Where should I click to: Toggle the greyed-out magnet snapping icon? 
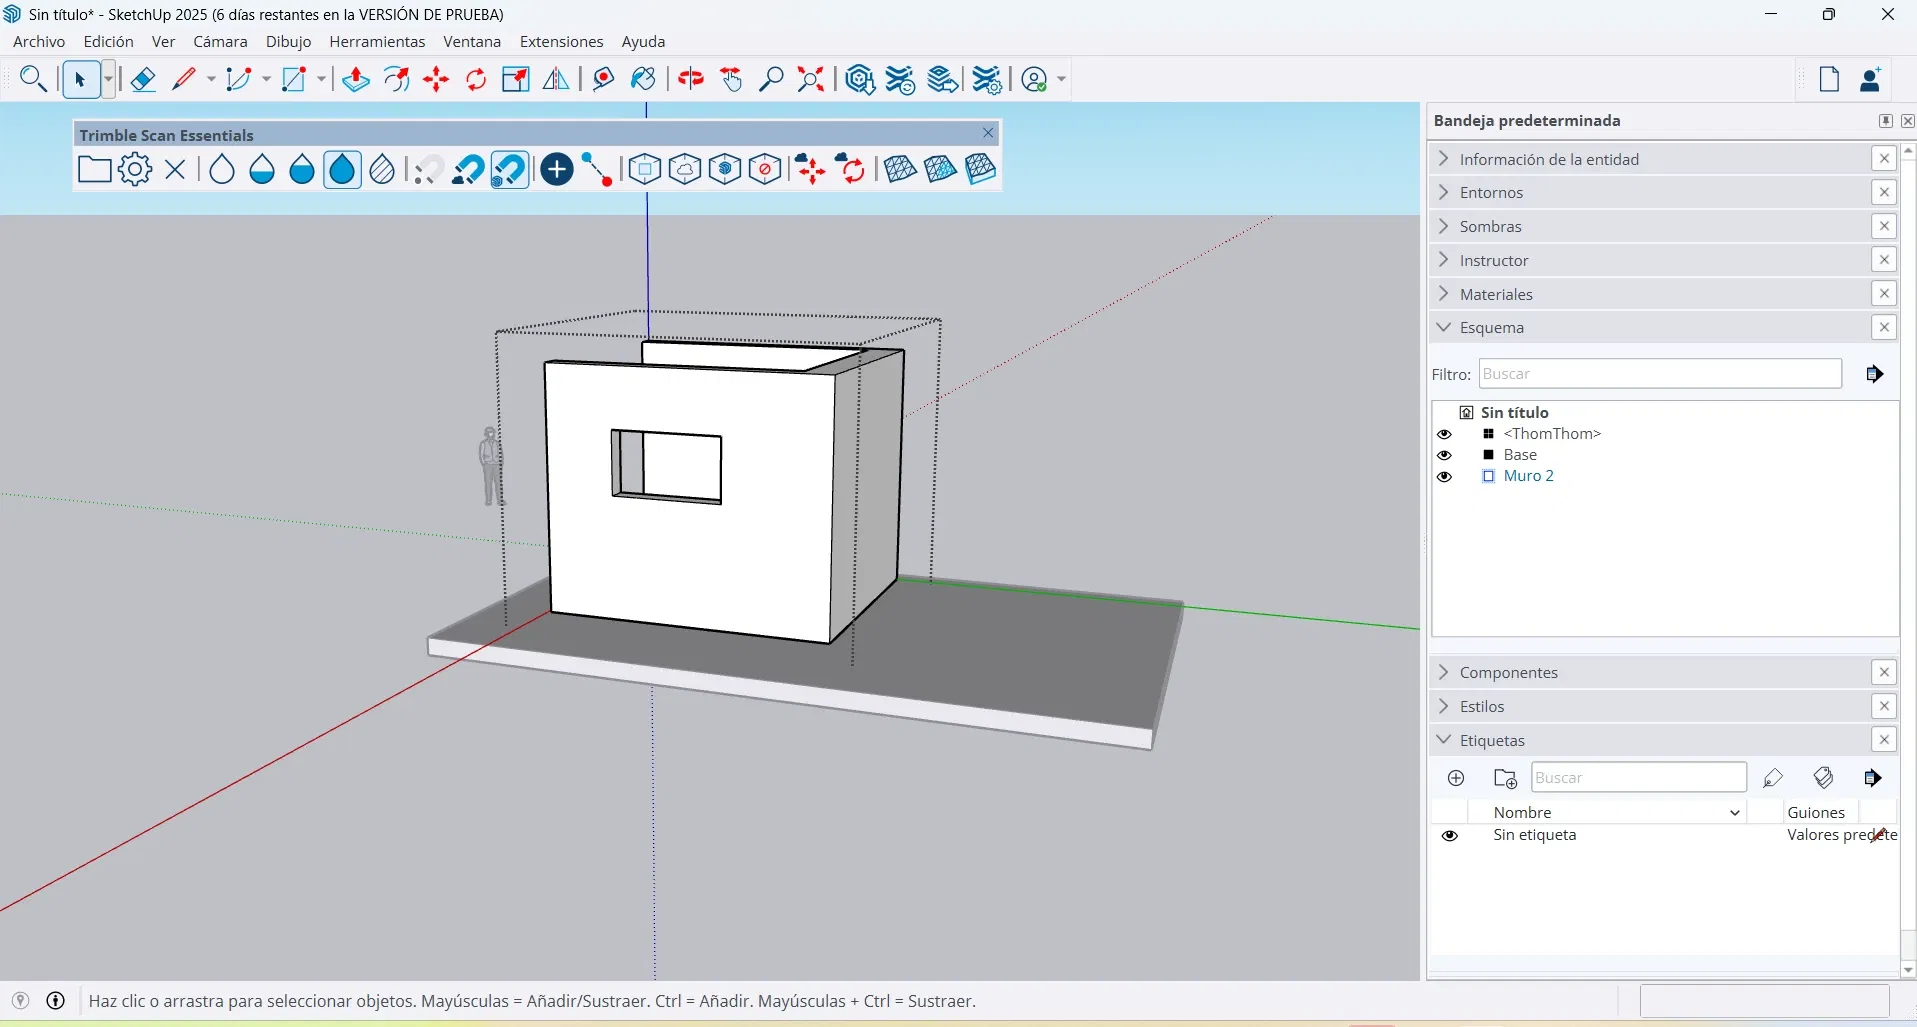pos(429,170)
